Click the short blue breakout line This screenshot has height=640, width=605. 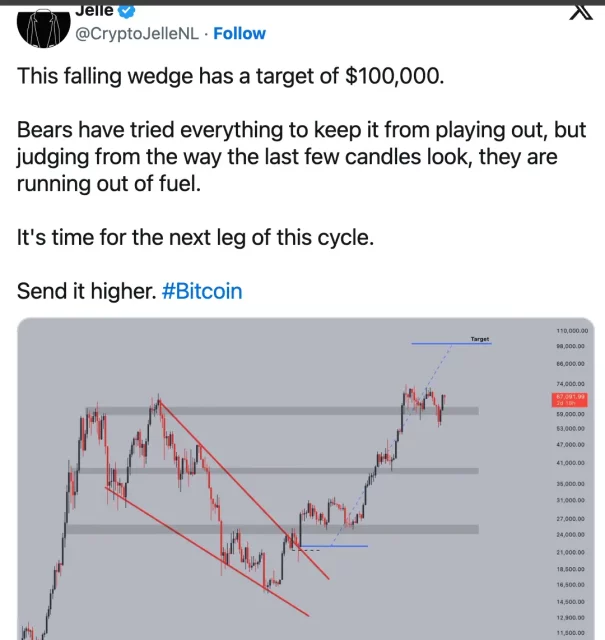[334, 546]
